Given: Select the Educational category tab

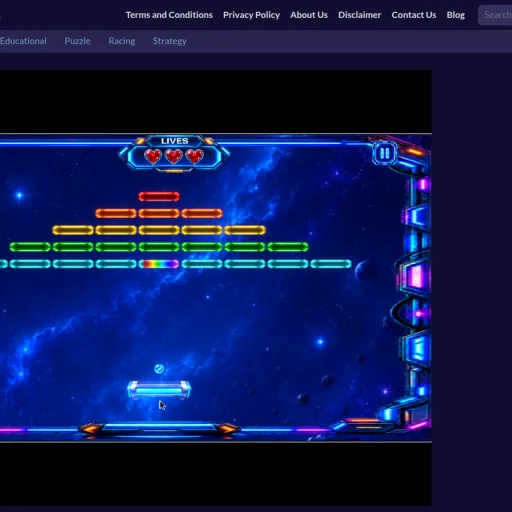Looking at the screenshot, I should (23, 41).
